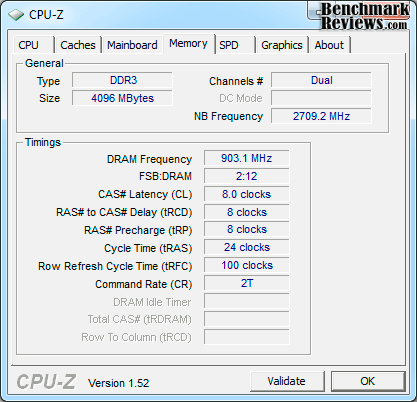Click the DRAM Frequency label
The width and height of the screenshot is (417, 402).
click(149, 159)
